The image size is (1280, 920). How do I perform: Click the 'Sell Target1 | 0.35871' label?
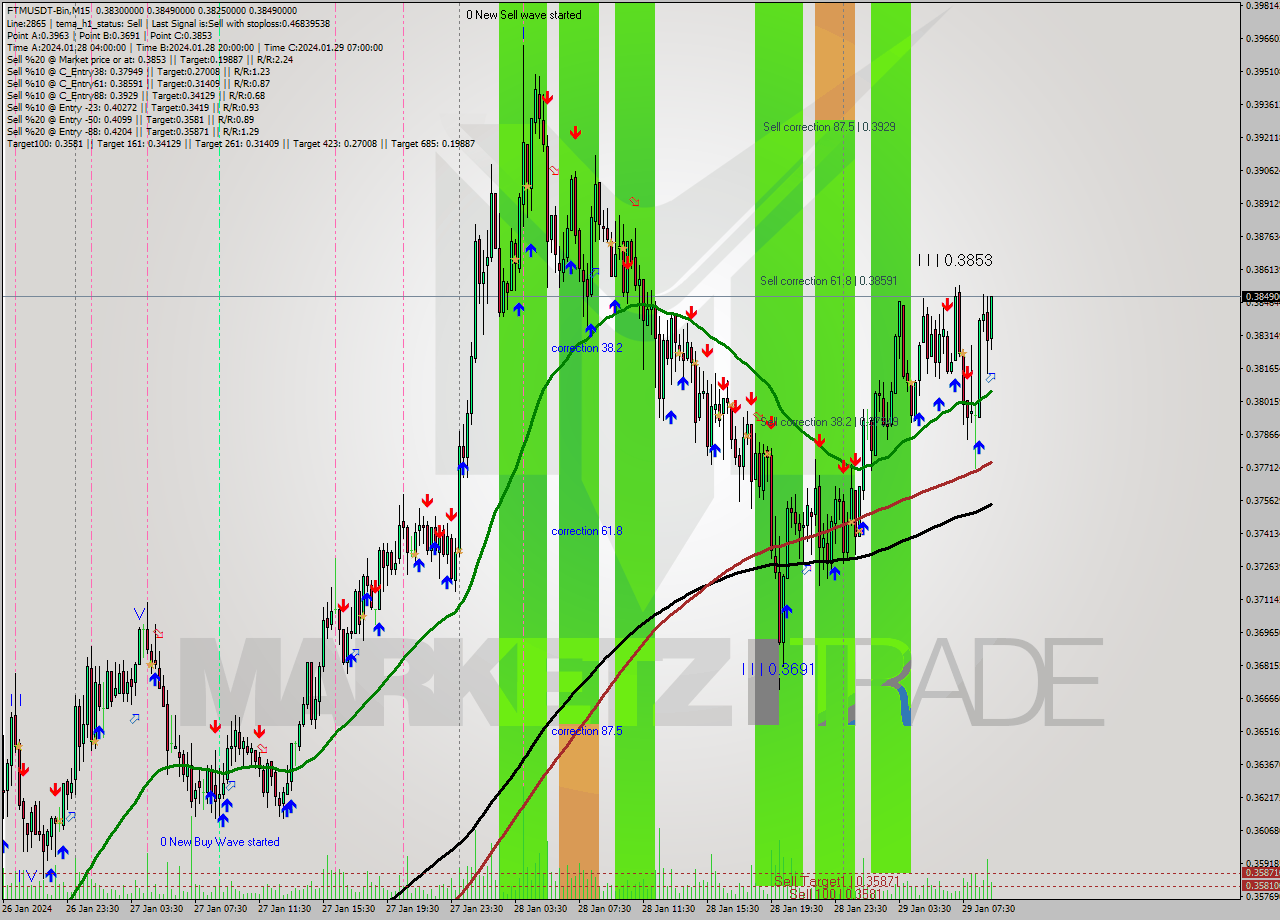point(835,881)
